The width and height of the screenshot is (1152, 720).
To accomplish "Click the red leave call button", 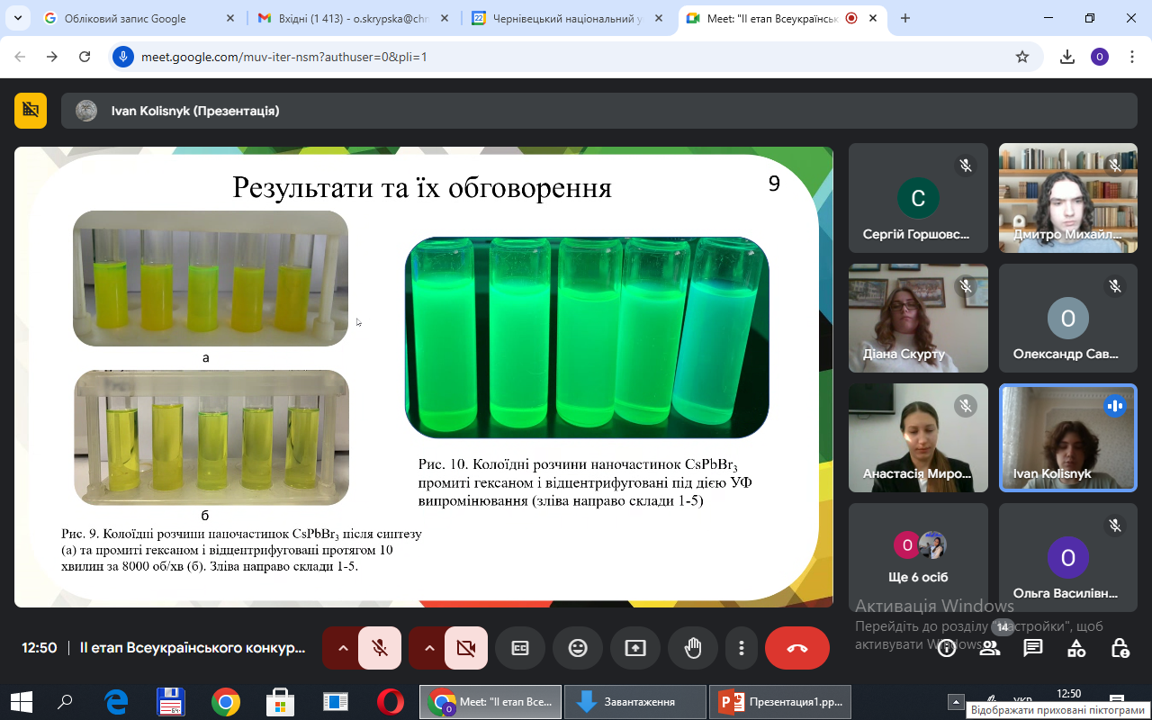I will pyautogui.click(x=797, y=648).
